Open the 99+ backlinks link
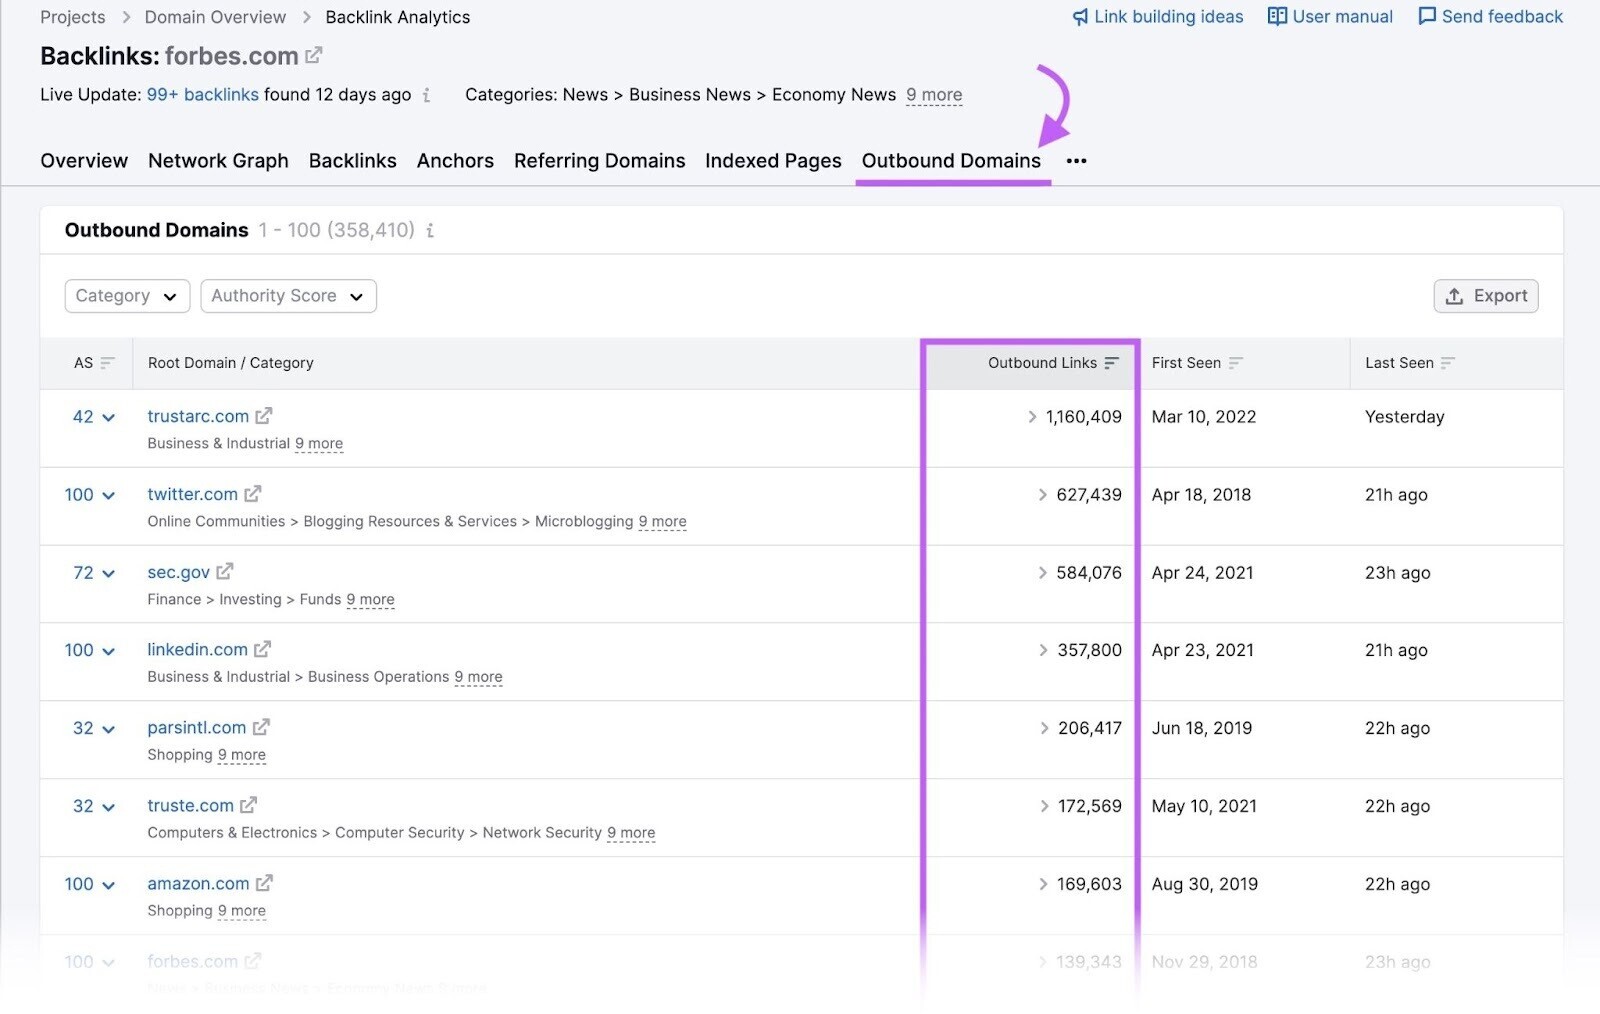This screenshot has width=1600, height=1014. pyautogui.click(x=203, y=95)
